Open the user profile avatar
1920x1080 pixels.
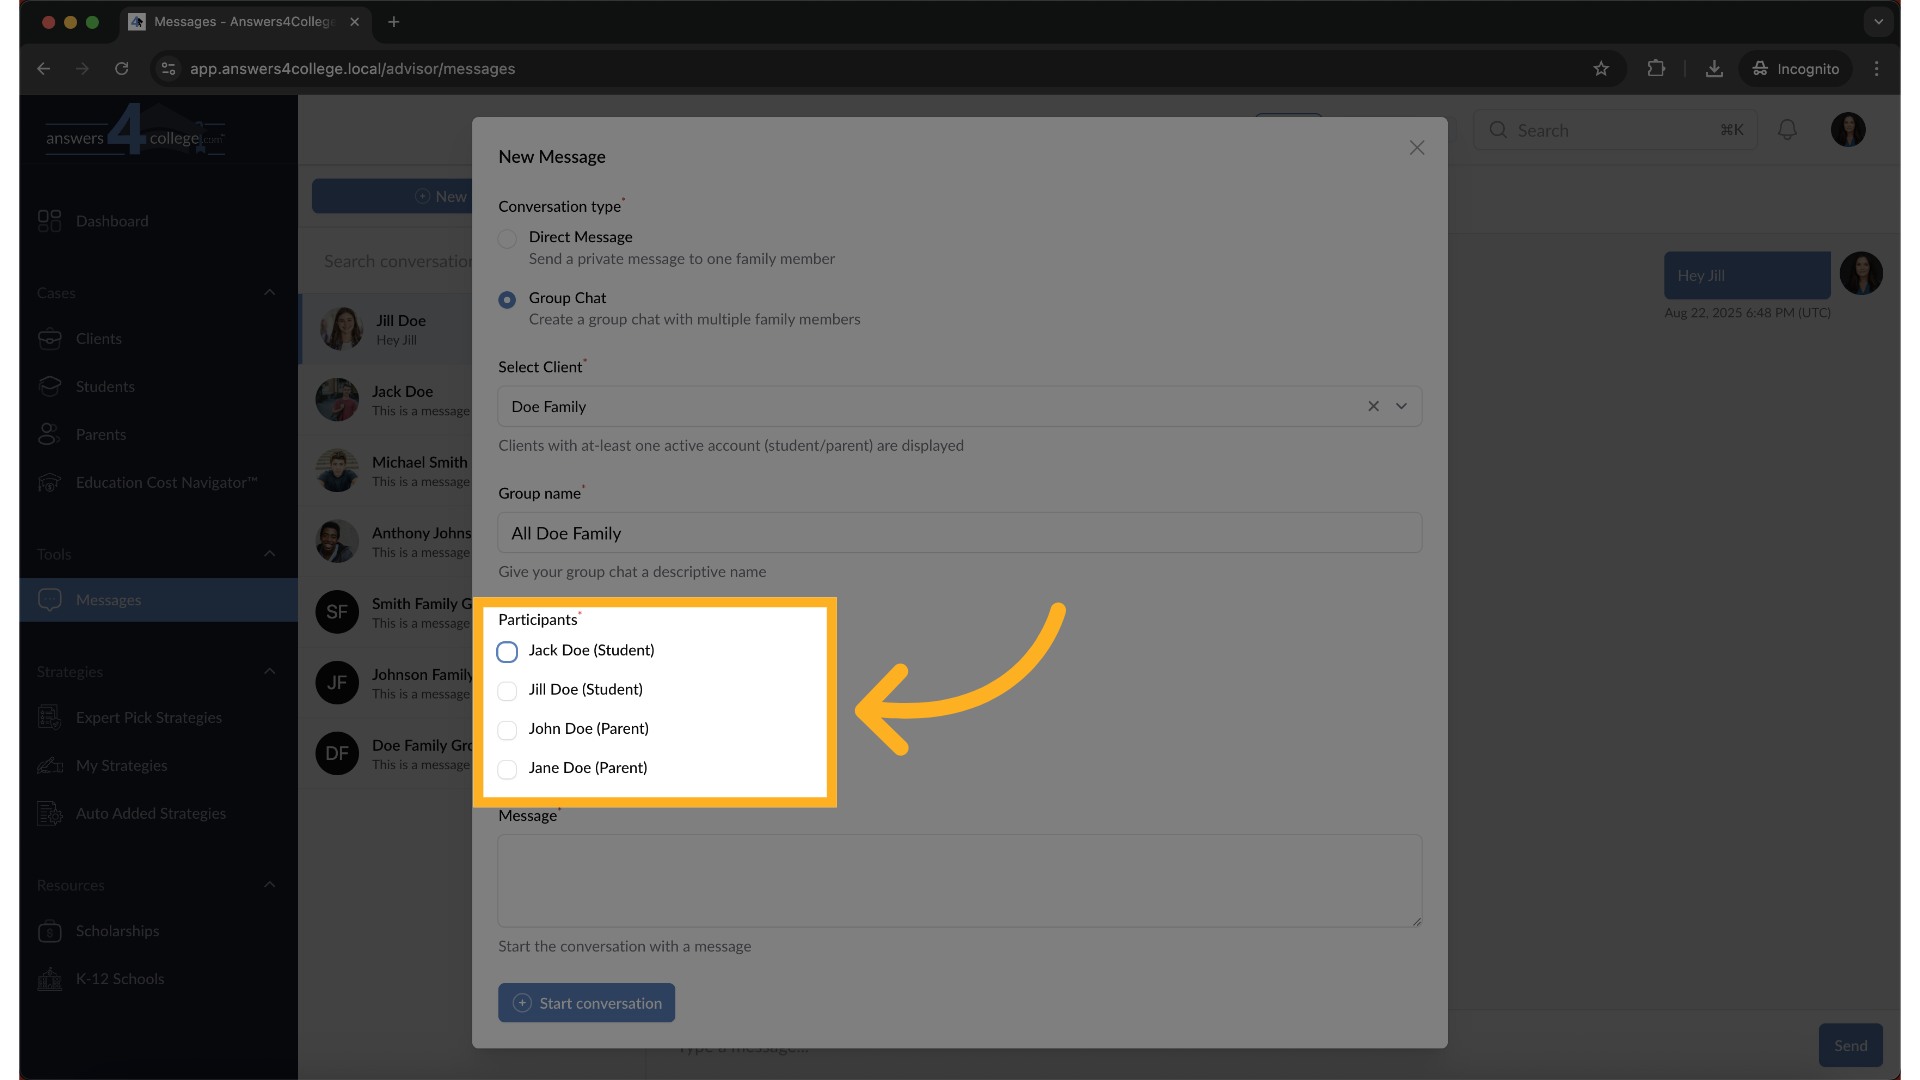(x=1847, y=130)
